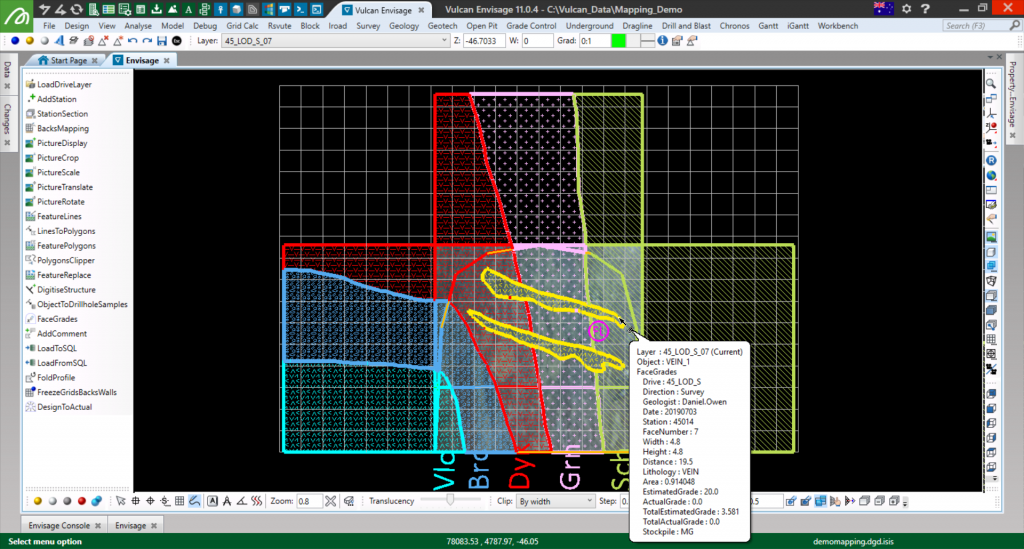Image resolution: width=1024 pixels, height=549 pixels.
Task: Save using the floppy disk icon
Action: [162, 40]
